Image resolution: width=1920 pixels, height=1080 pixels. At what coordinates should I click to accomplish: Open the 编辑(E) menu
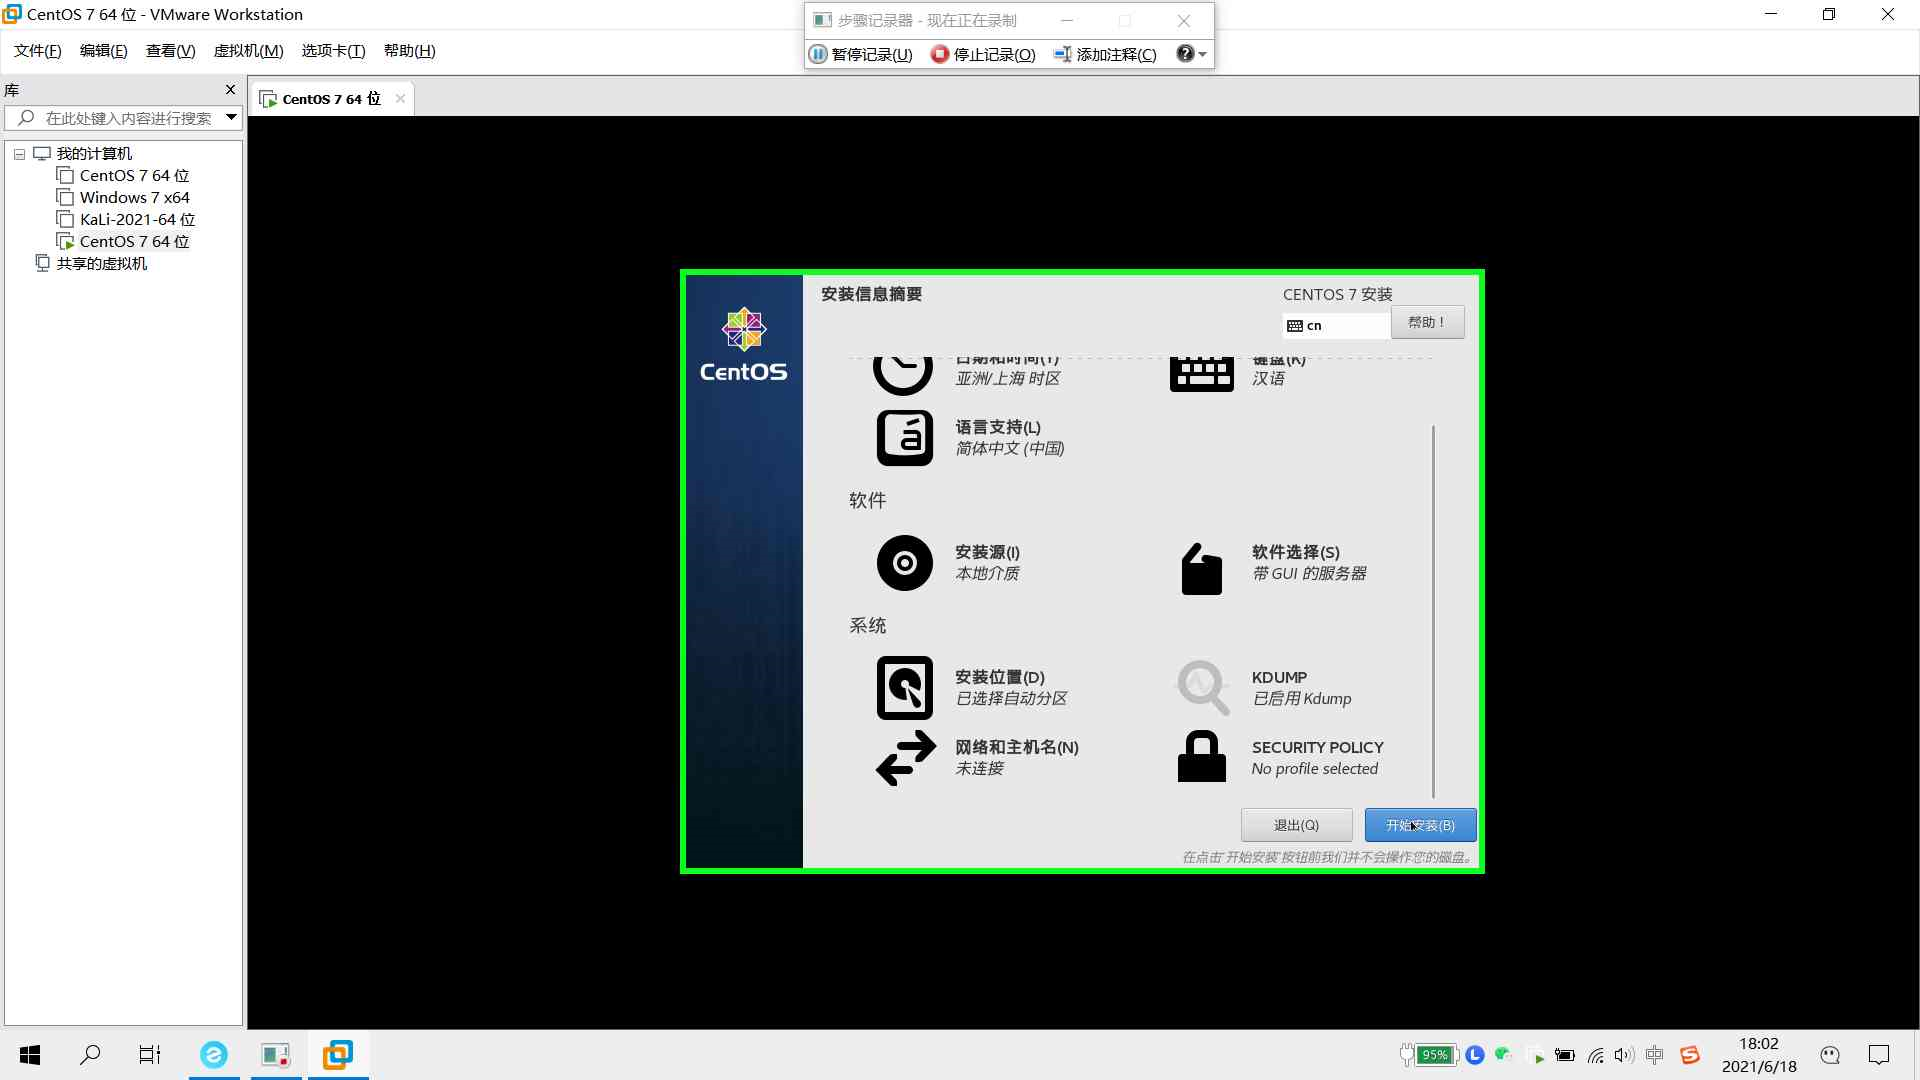tap(103, 51)
